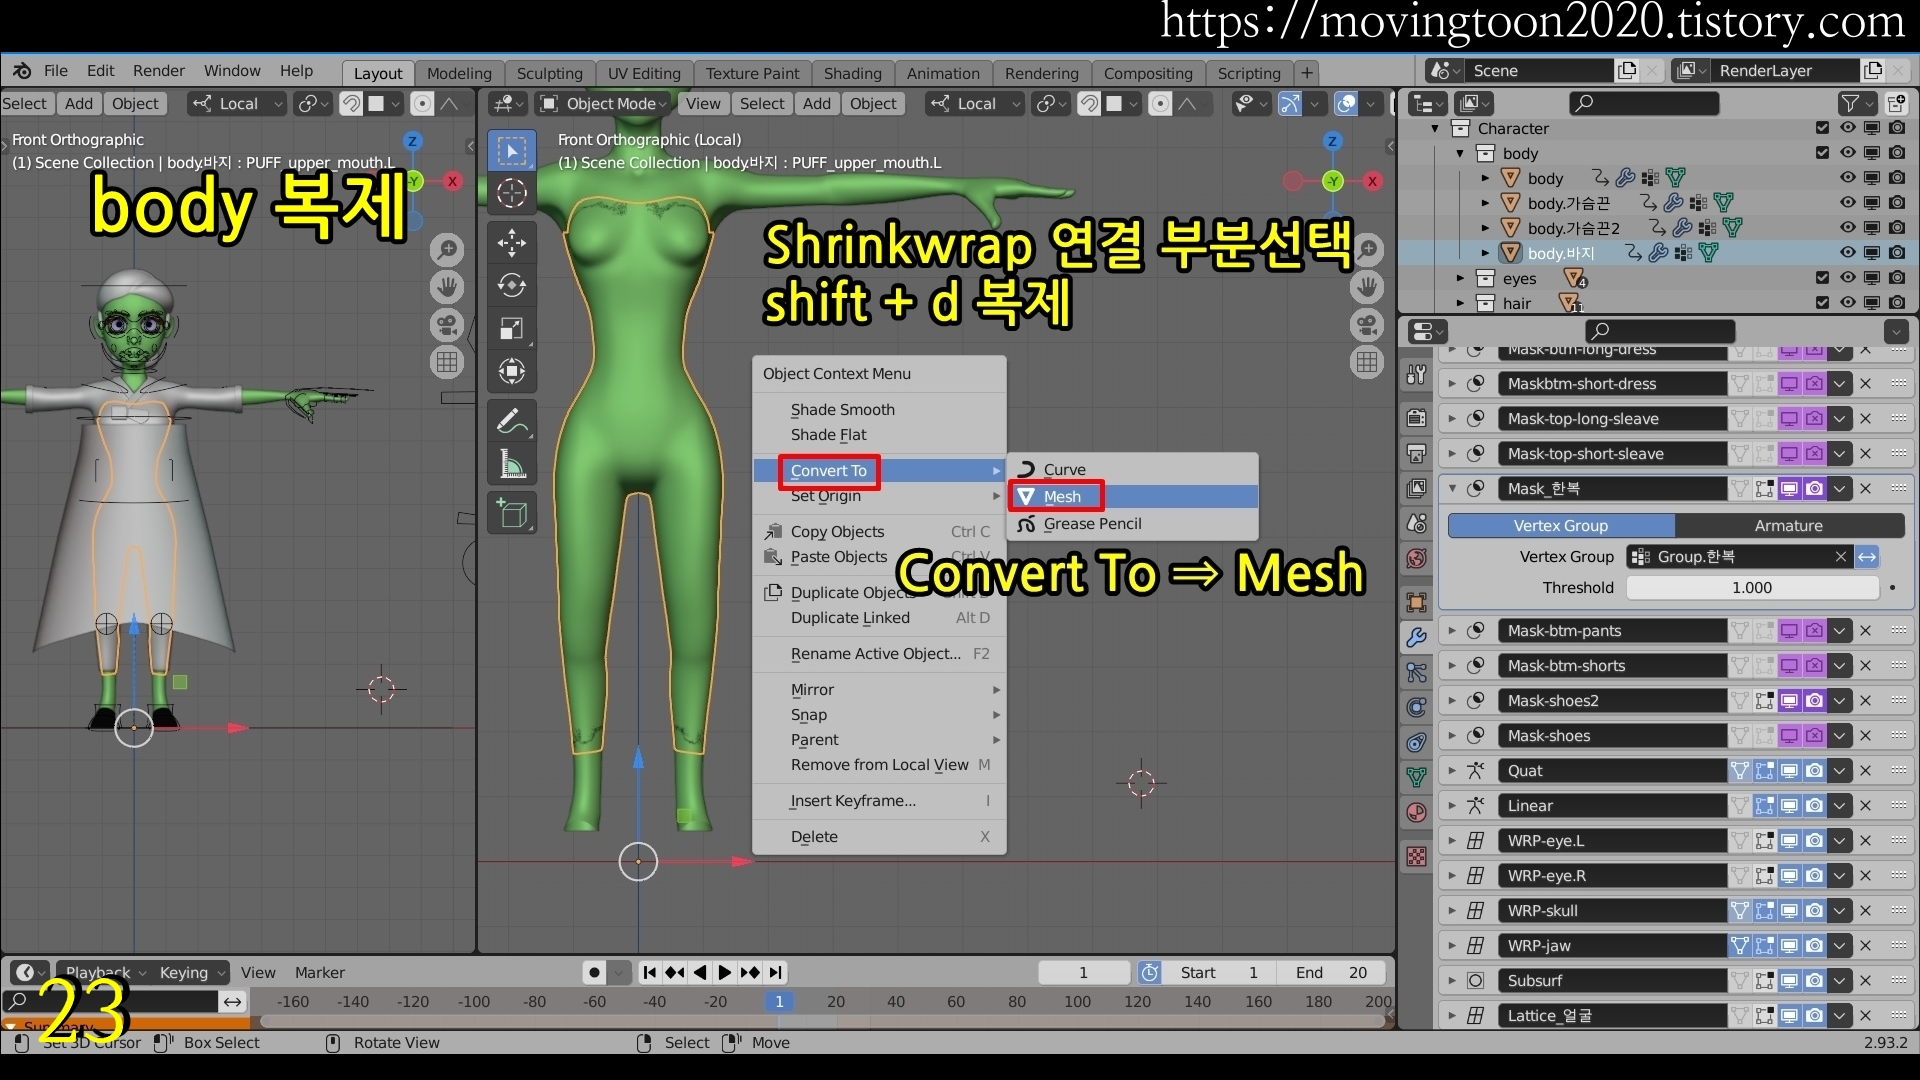Screen dimensions: 1920x1080
Task: Open Local transform orientation dropdown in right viewport
Action: pyautogui.click(x=975, y=104)
